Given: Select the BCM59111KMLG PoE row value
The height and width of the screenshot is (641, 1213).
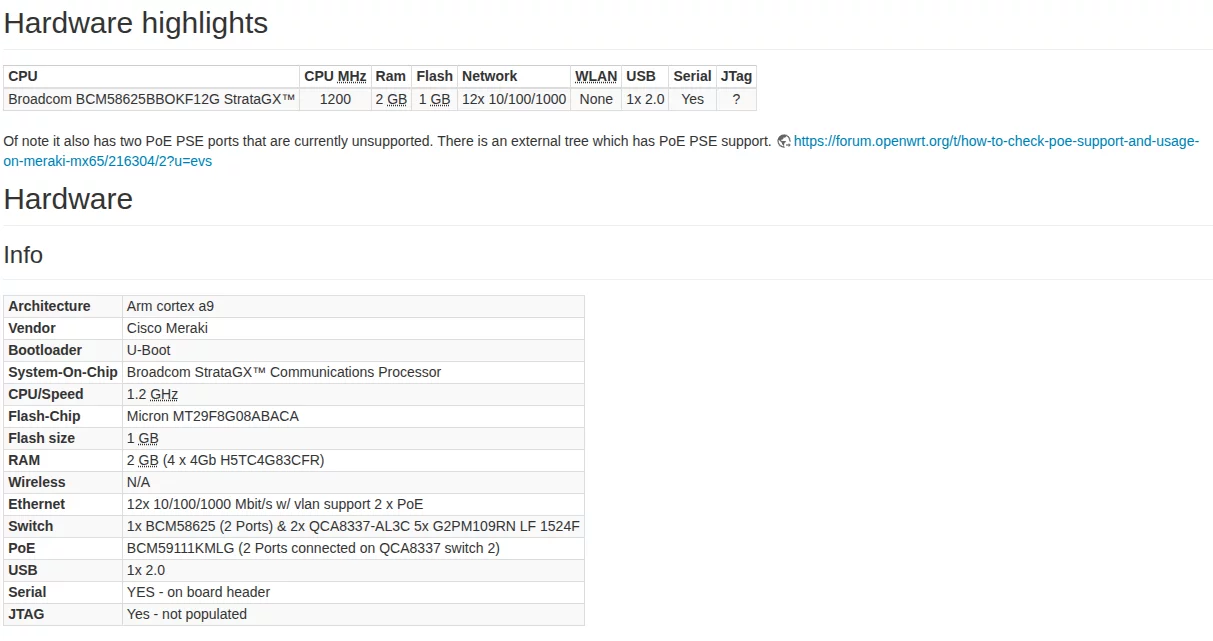Looking at the screenshot, I should (x=312, y=548).
